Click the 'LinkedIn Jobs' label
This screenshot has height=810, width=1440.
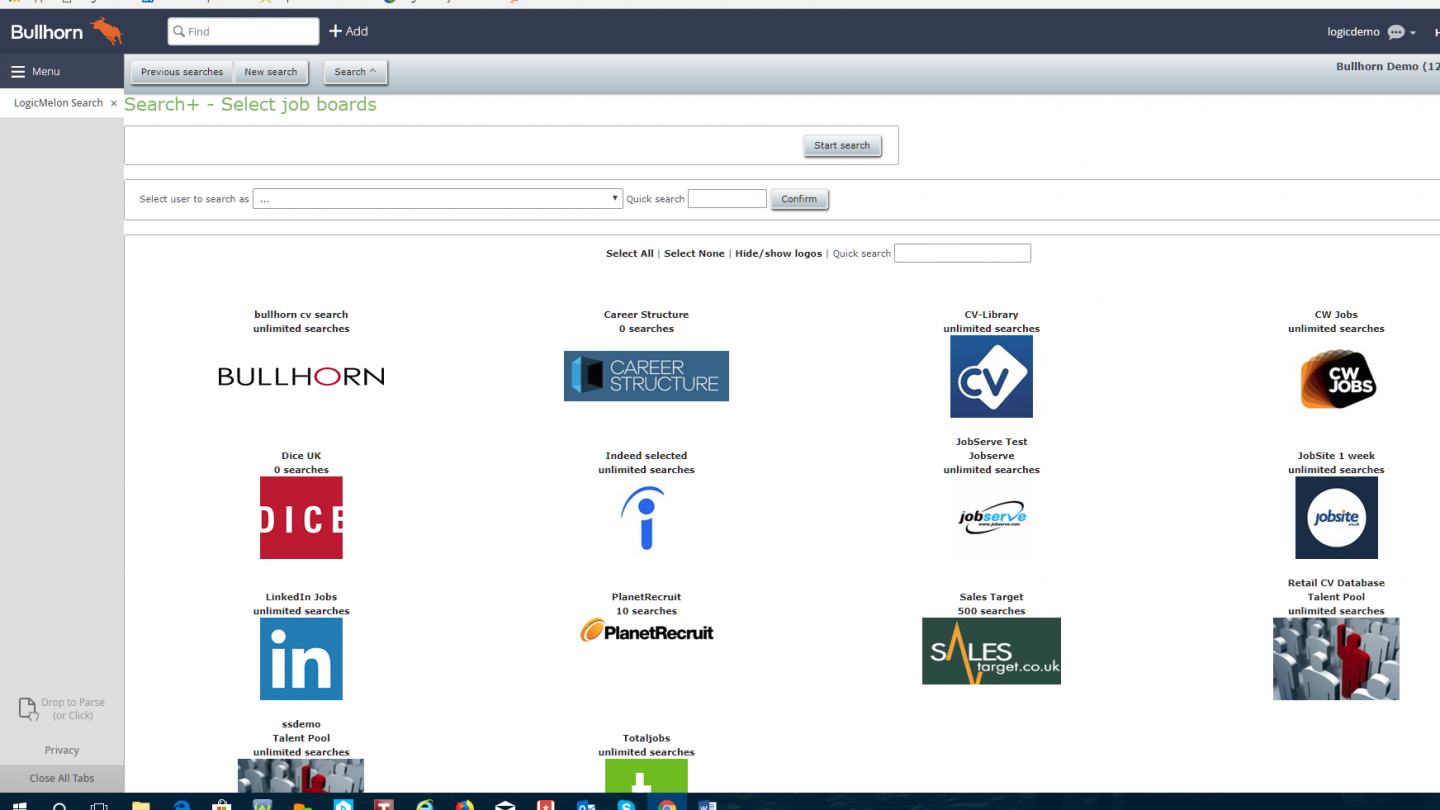[301, 597]
